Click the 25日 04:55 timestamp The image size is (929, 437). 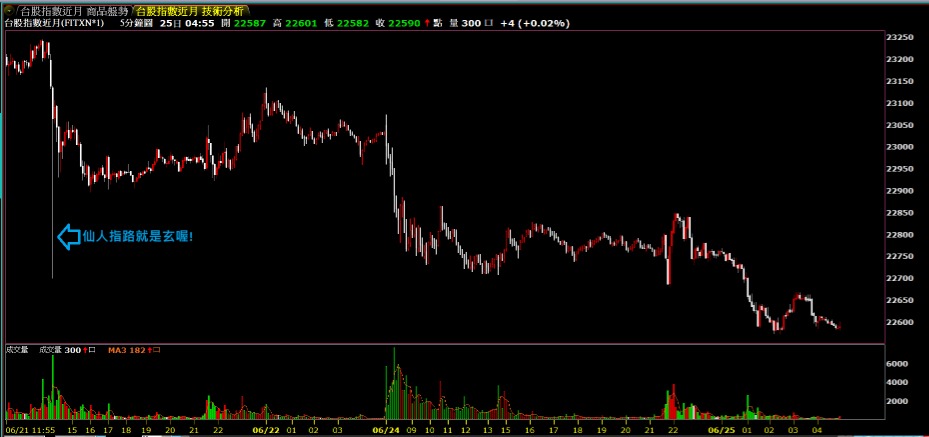click(186, 23)
